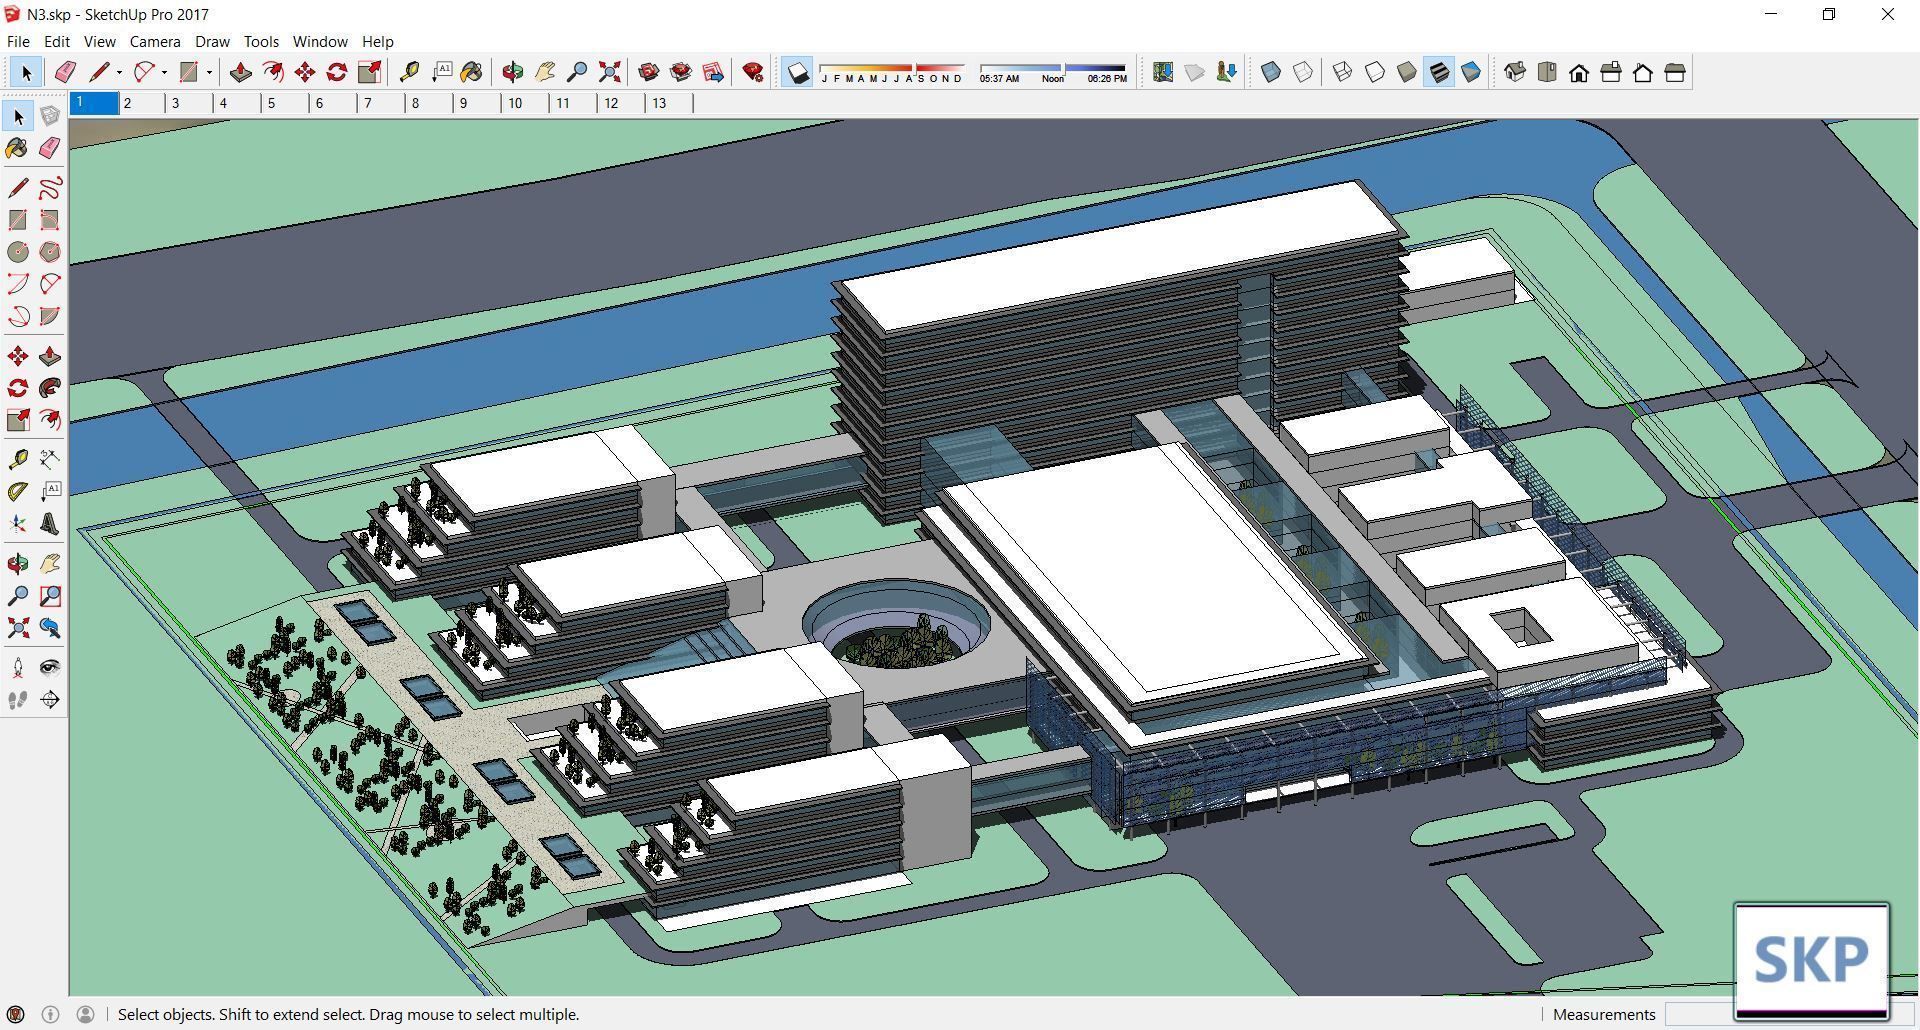This screenshot has height=1030, width=1920.
Task: Open the Edit menu
Action: [57, 41]
